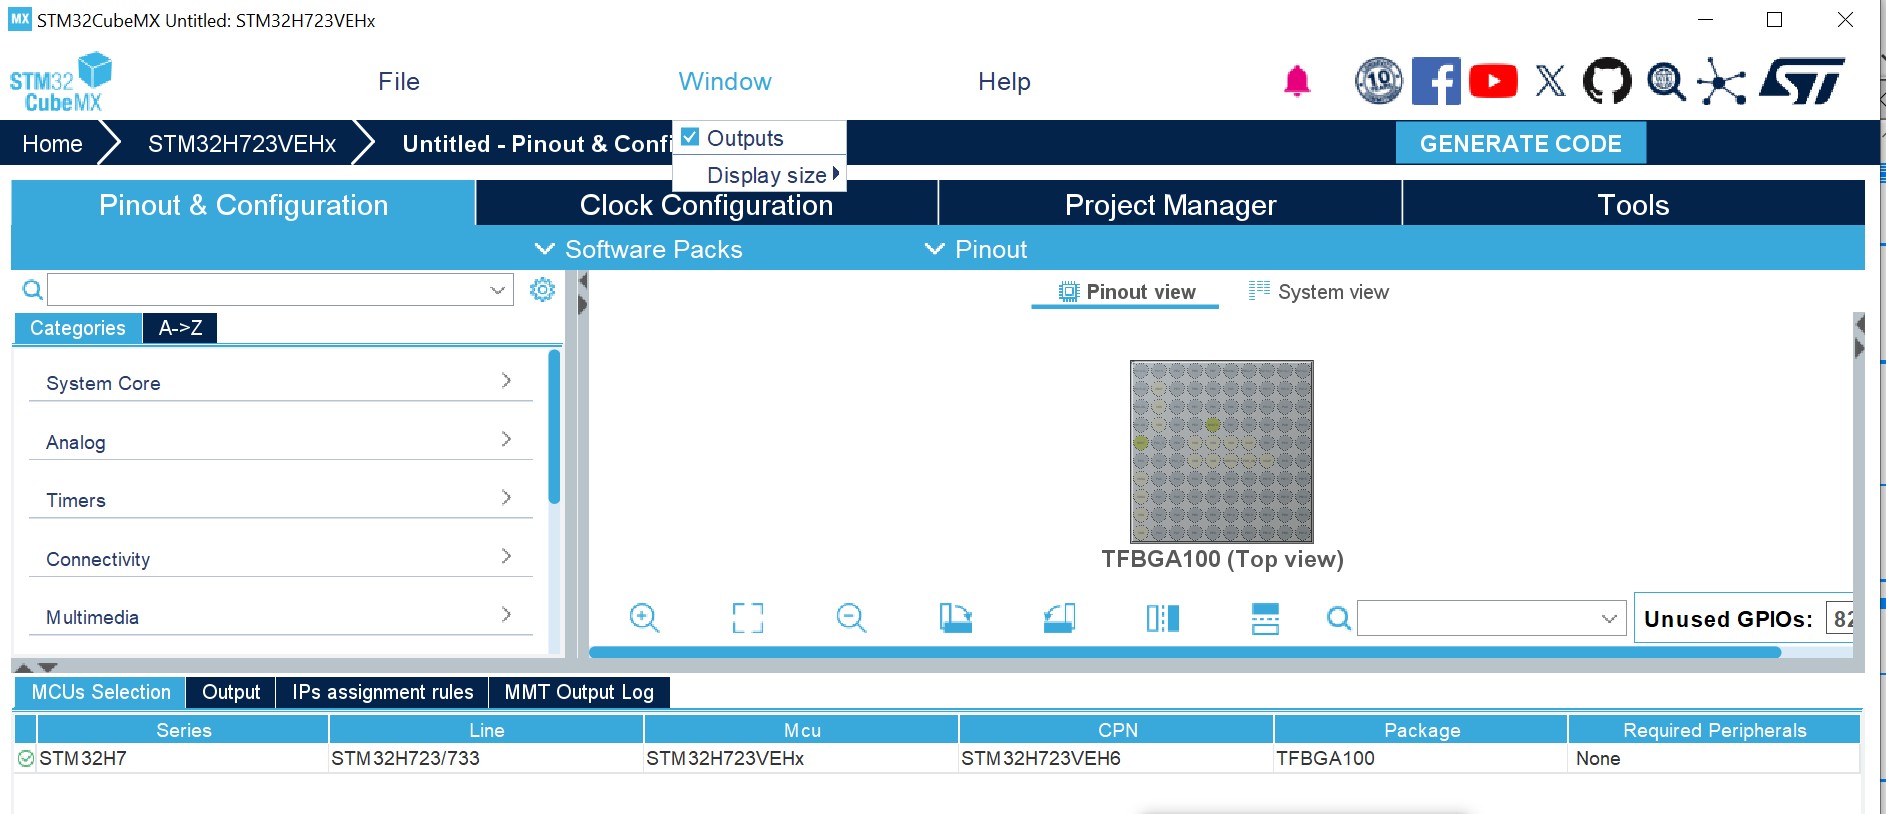Click the bottom panel collapse arrows
This screenshot has width=1886, height=814.
pos(36,667)
